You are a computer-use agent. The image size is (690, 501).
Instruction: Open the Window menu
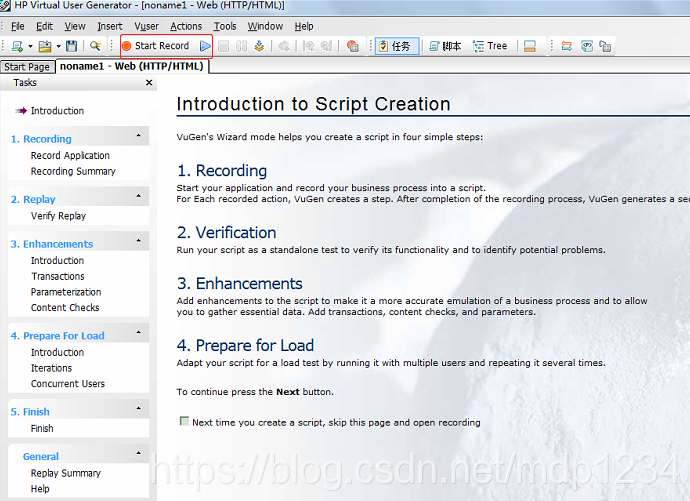click(265, 26)
